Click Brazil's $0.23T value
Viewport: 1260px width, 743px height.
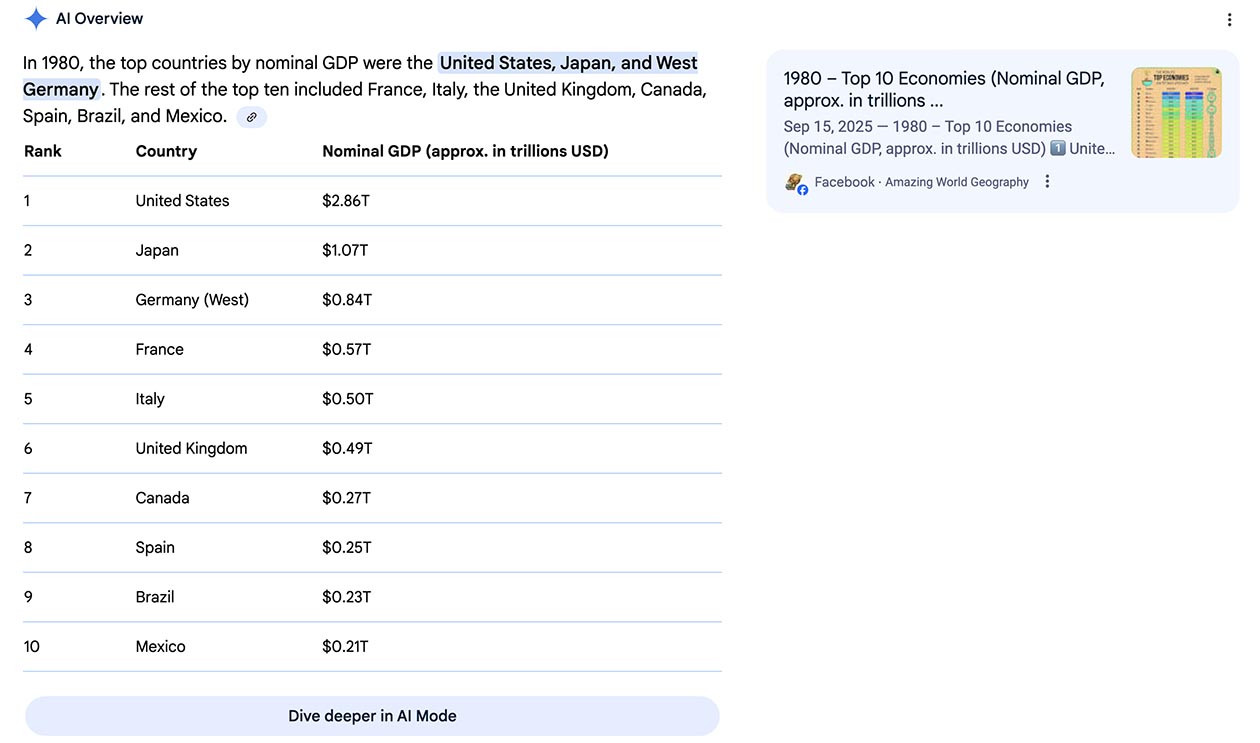[346, 597]
